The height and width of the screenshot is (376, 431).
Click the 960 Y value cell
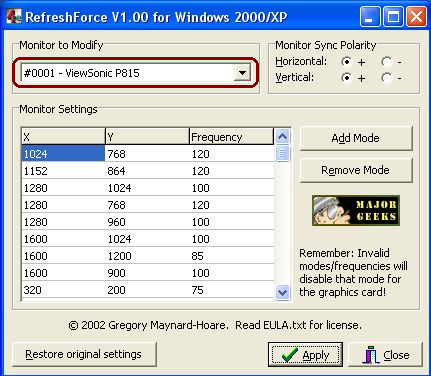click(116, 222)
